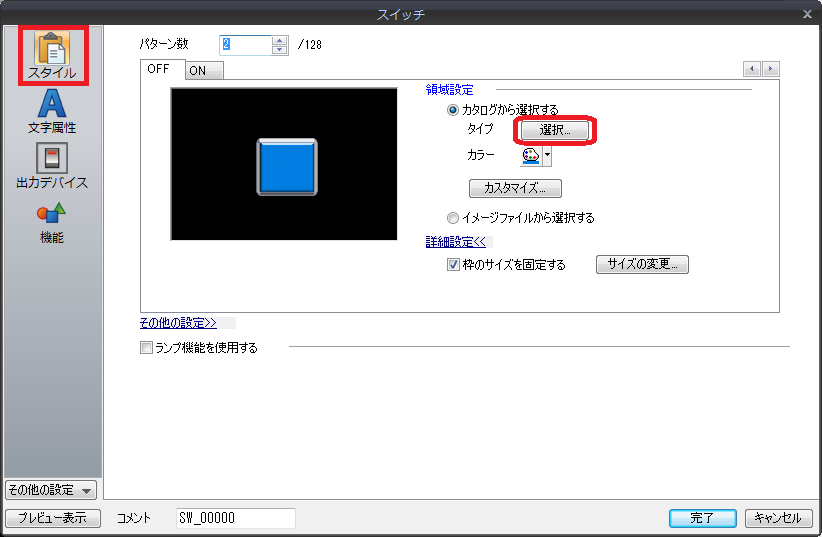Image resolution: width=822 pixels, height=537 pixels.
Task: Close the スイッチ dialog window
Action: tap(806, 14)
